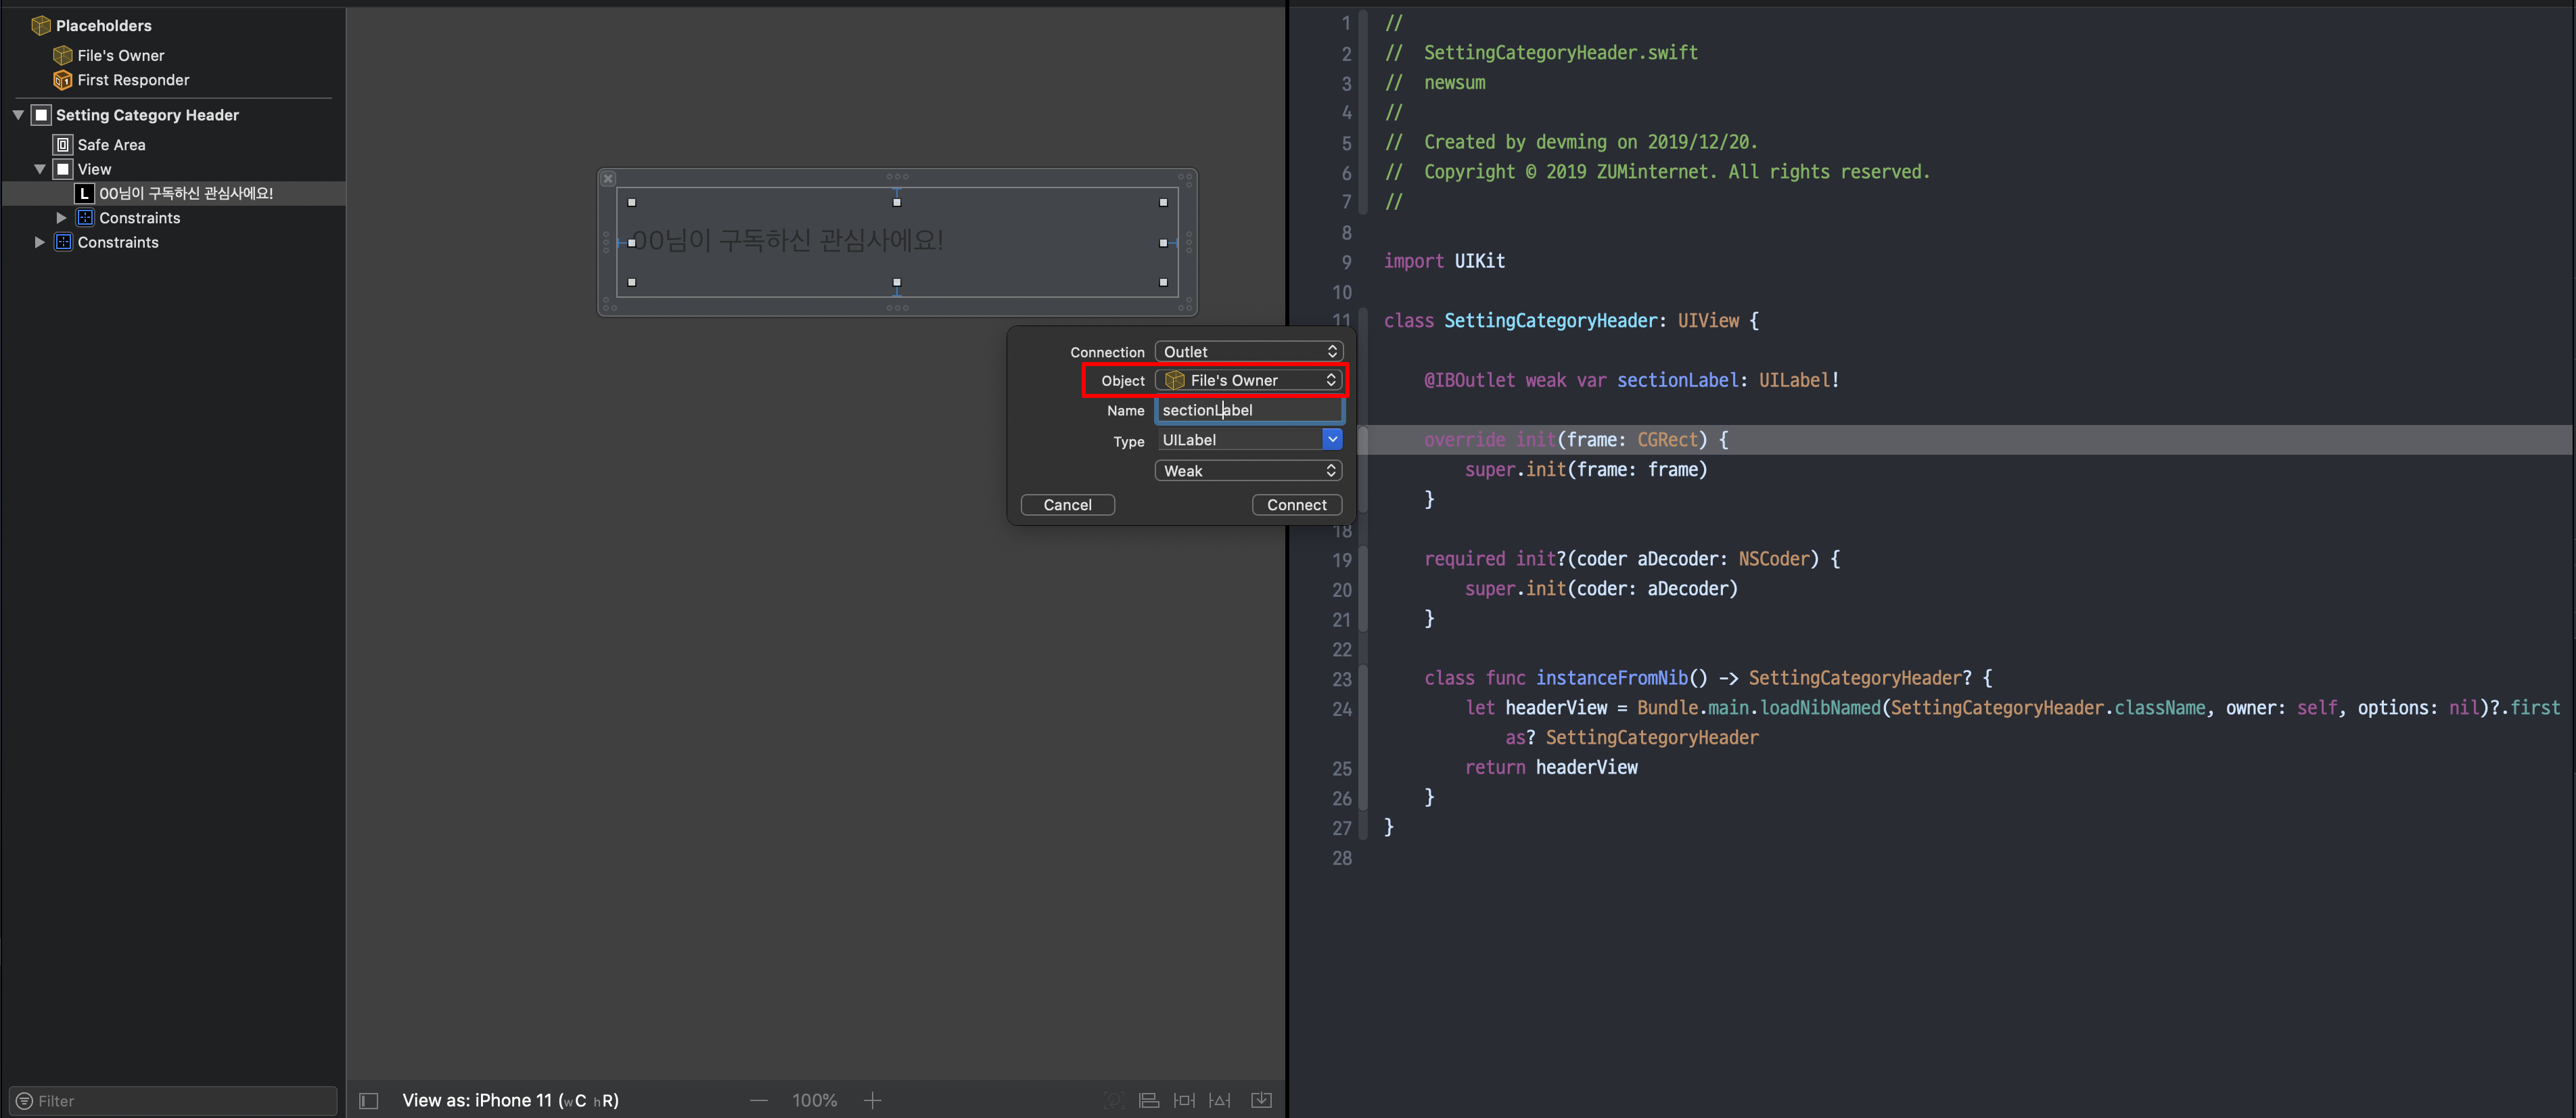Screen dimensions: 2576x1118
Task: Click the Cancel button
Action: [1067, 505]
